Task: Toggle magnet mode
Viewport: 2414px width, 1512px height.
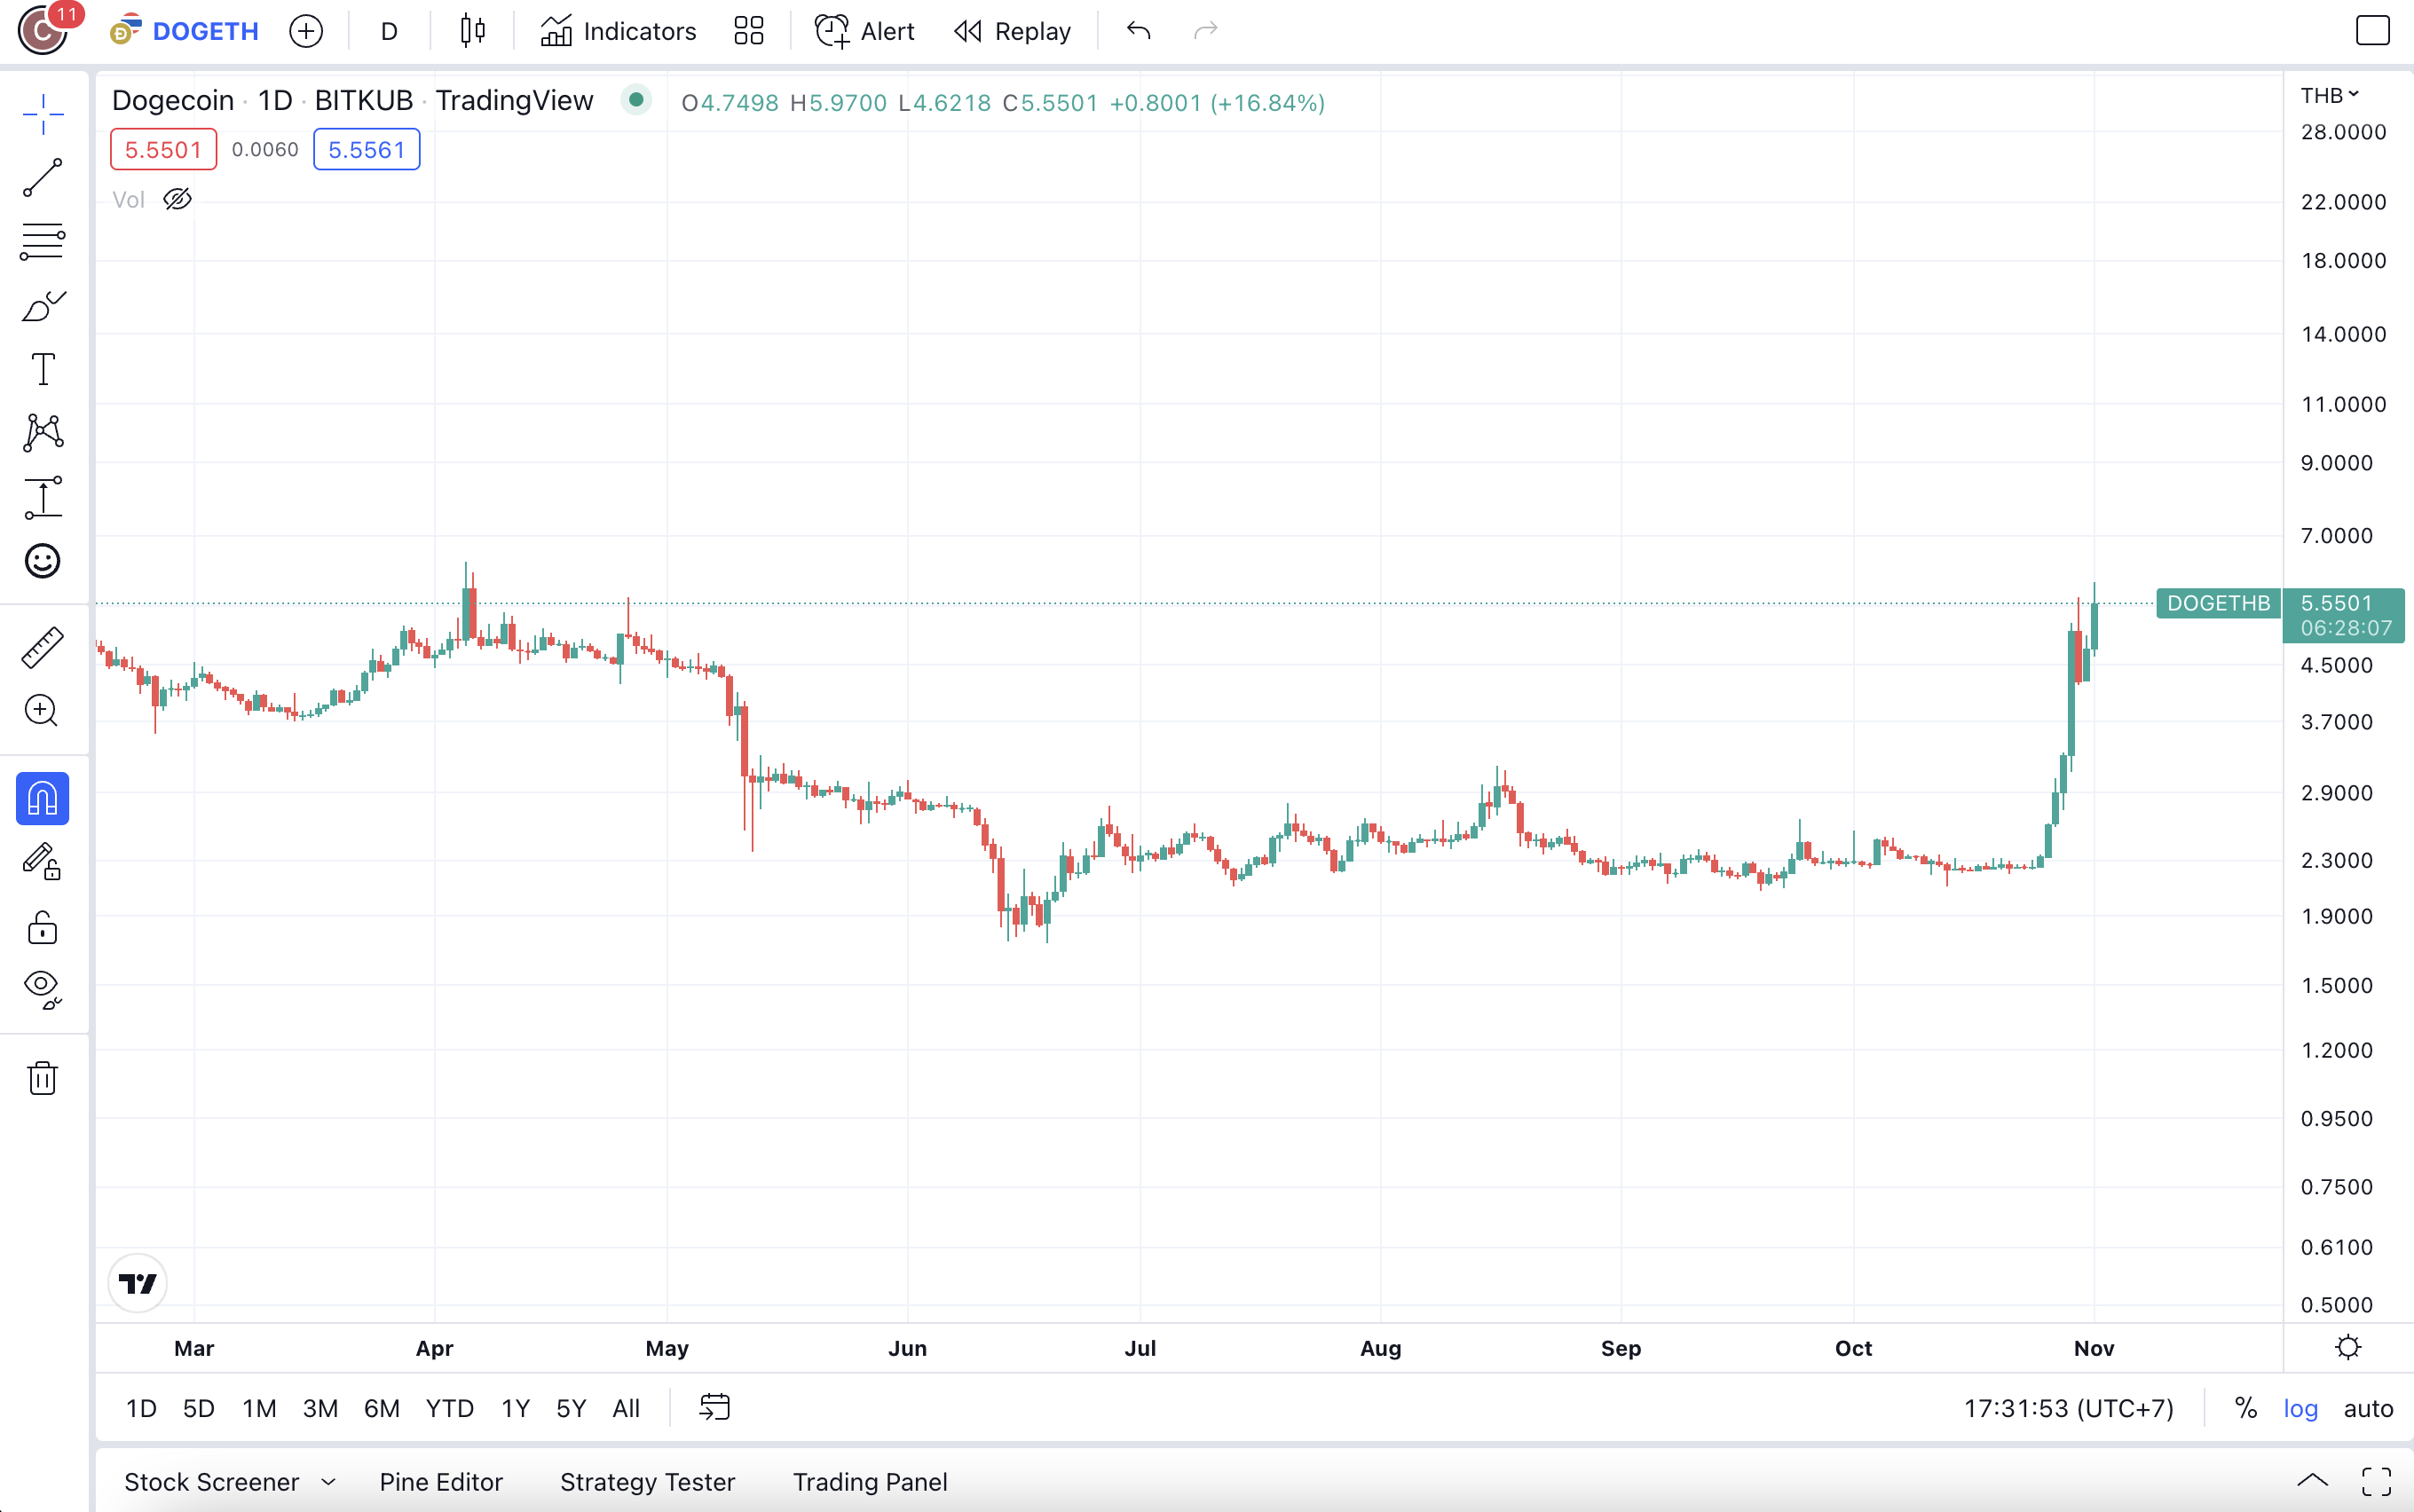Action: (43, 798)
